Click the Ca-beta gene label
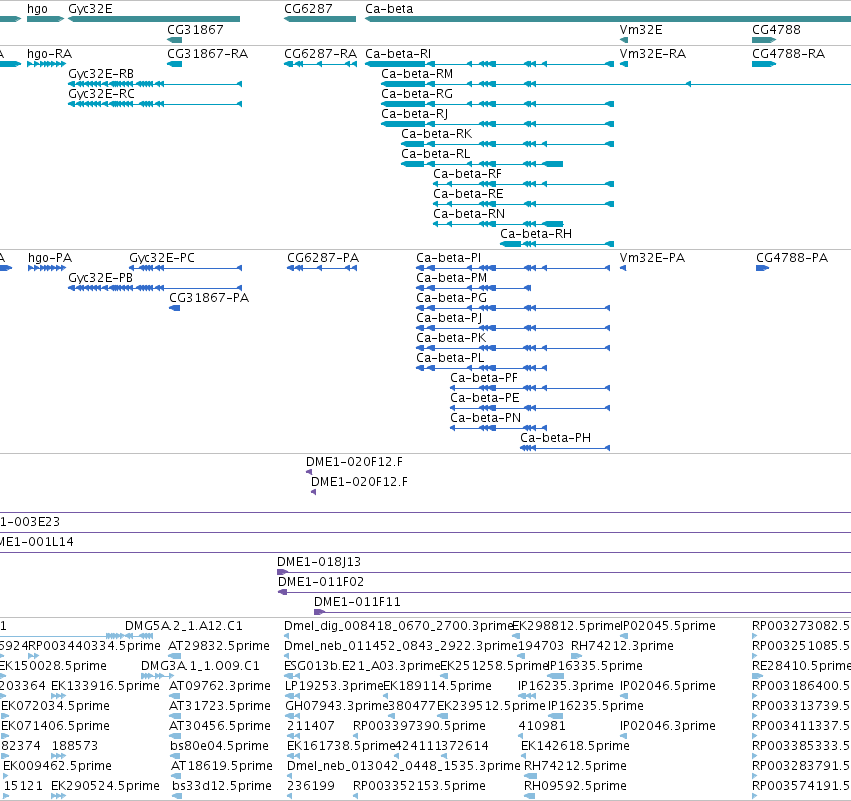This screenshot has height=801, width=851. [x=389, y=9]
